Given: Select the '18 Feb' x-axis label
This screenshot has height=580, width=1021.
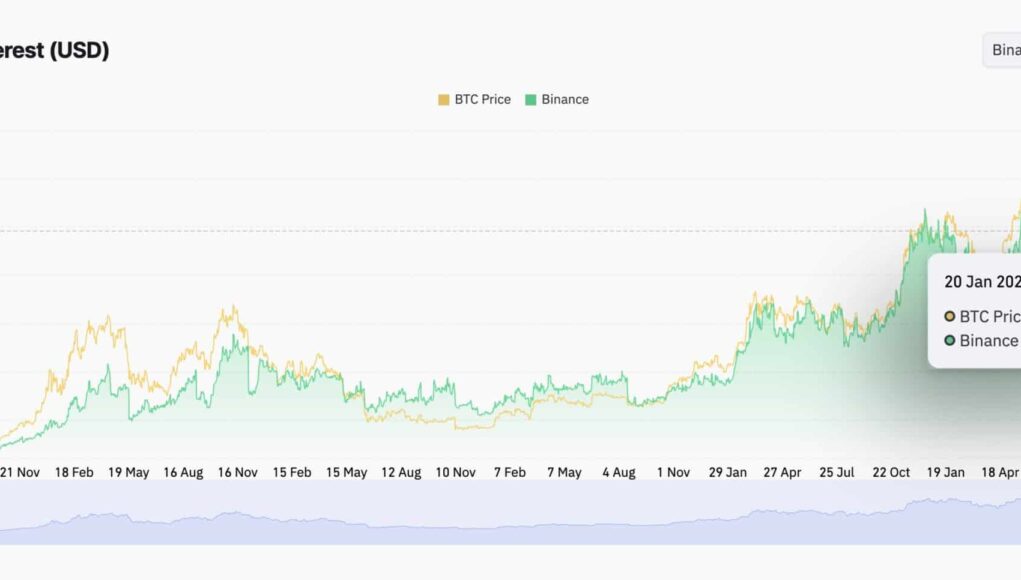Looking at the screenshot, I should tap(74, 472).
